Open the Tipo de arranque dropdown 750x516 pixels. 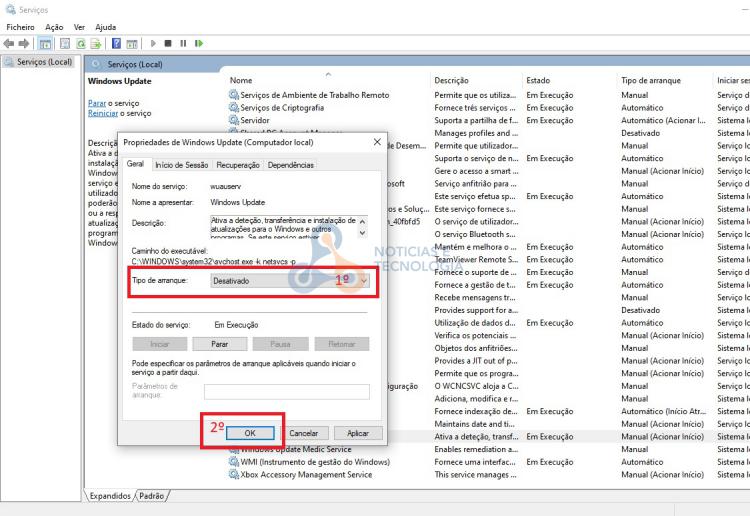pyautogui.click(x=290, y=281)
